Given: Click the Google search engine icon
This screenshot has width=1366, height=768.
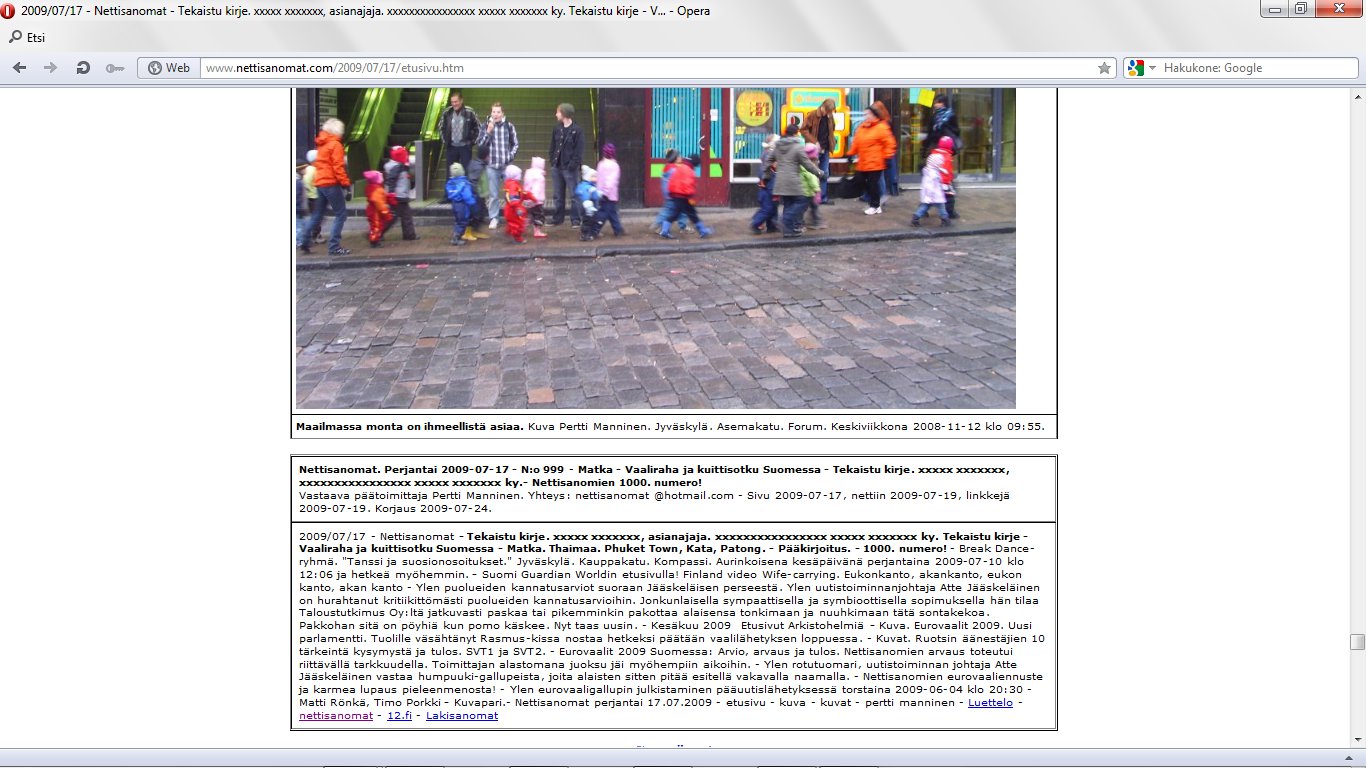Looking at the screenshot, I should tap(1135, 68).
